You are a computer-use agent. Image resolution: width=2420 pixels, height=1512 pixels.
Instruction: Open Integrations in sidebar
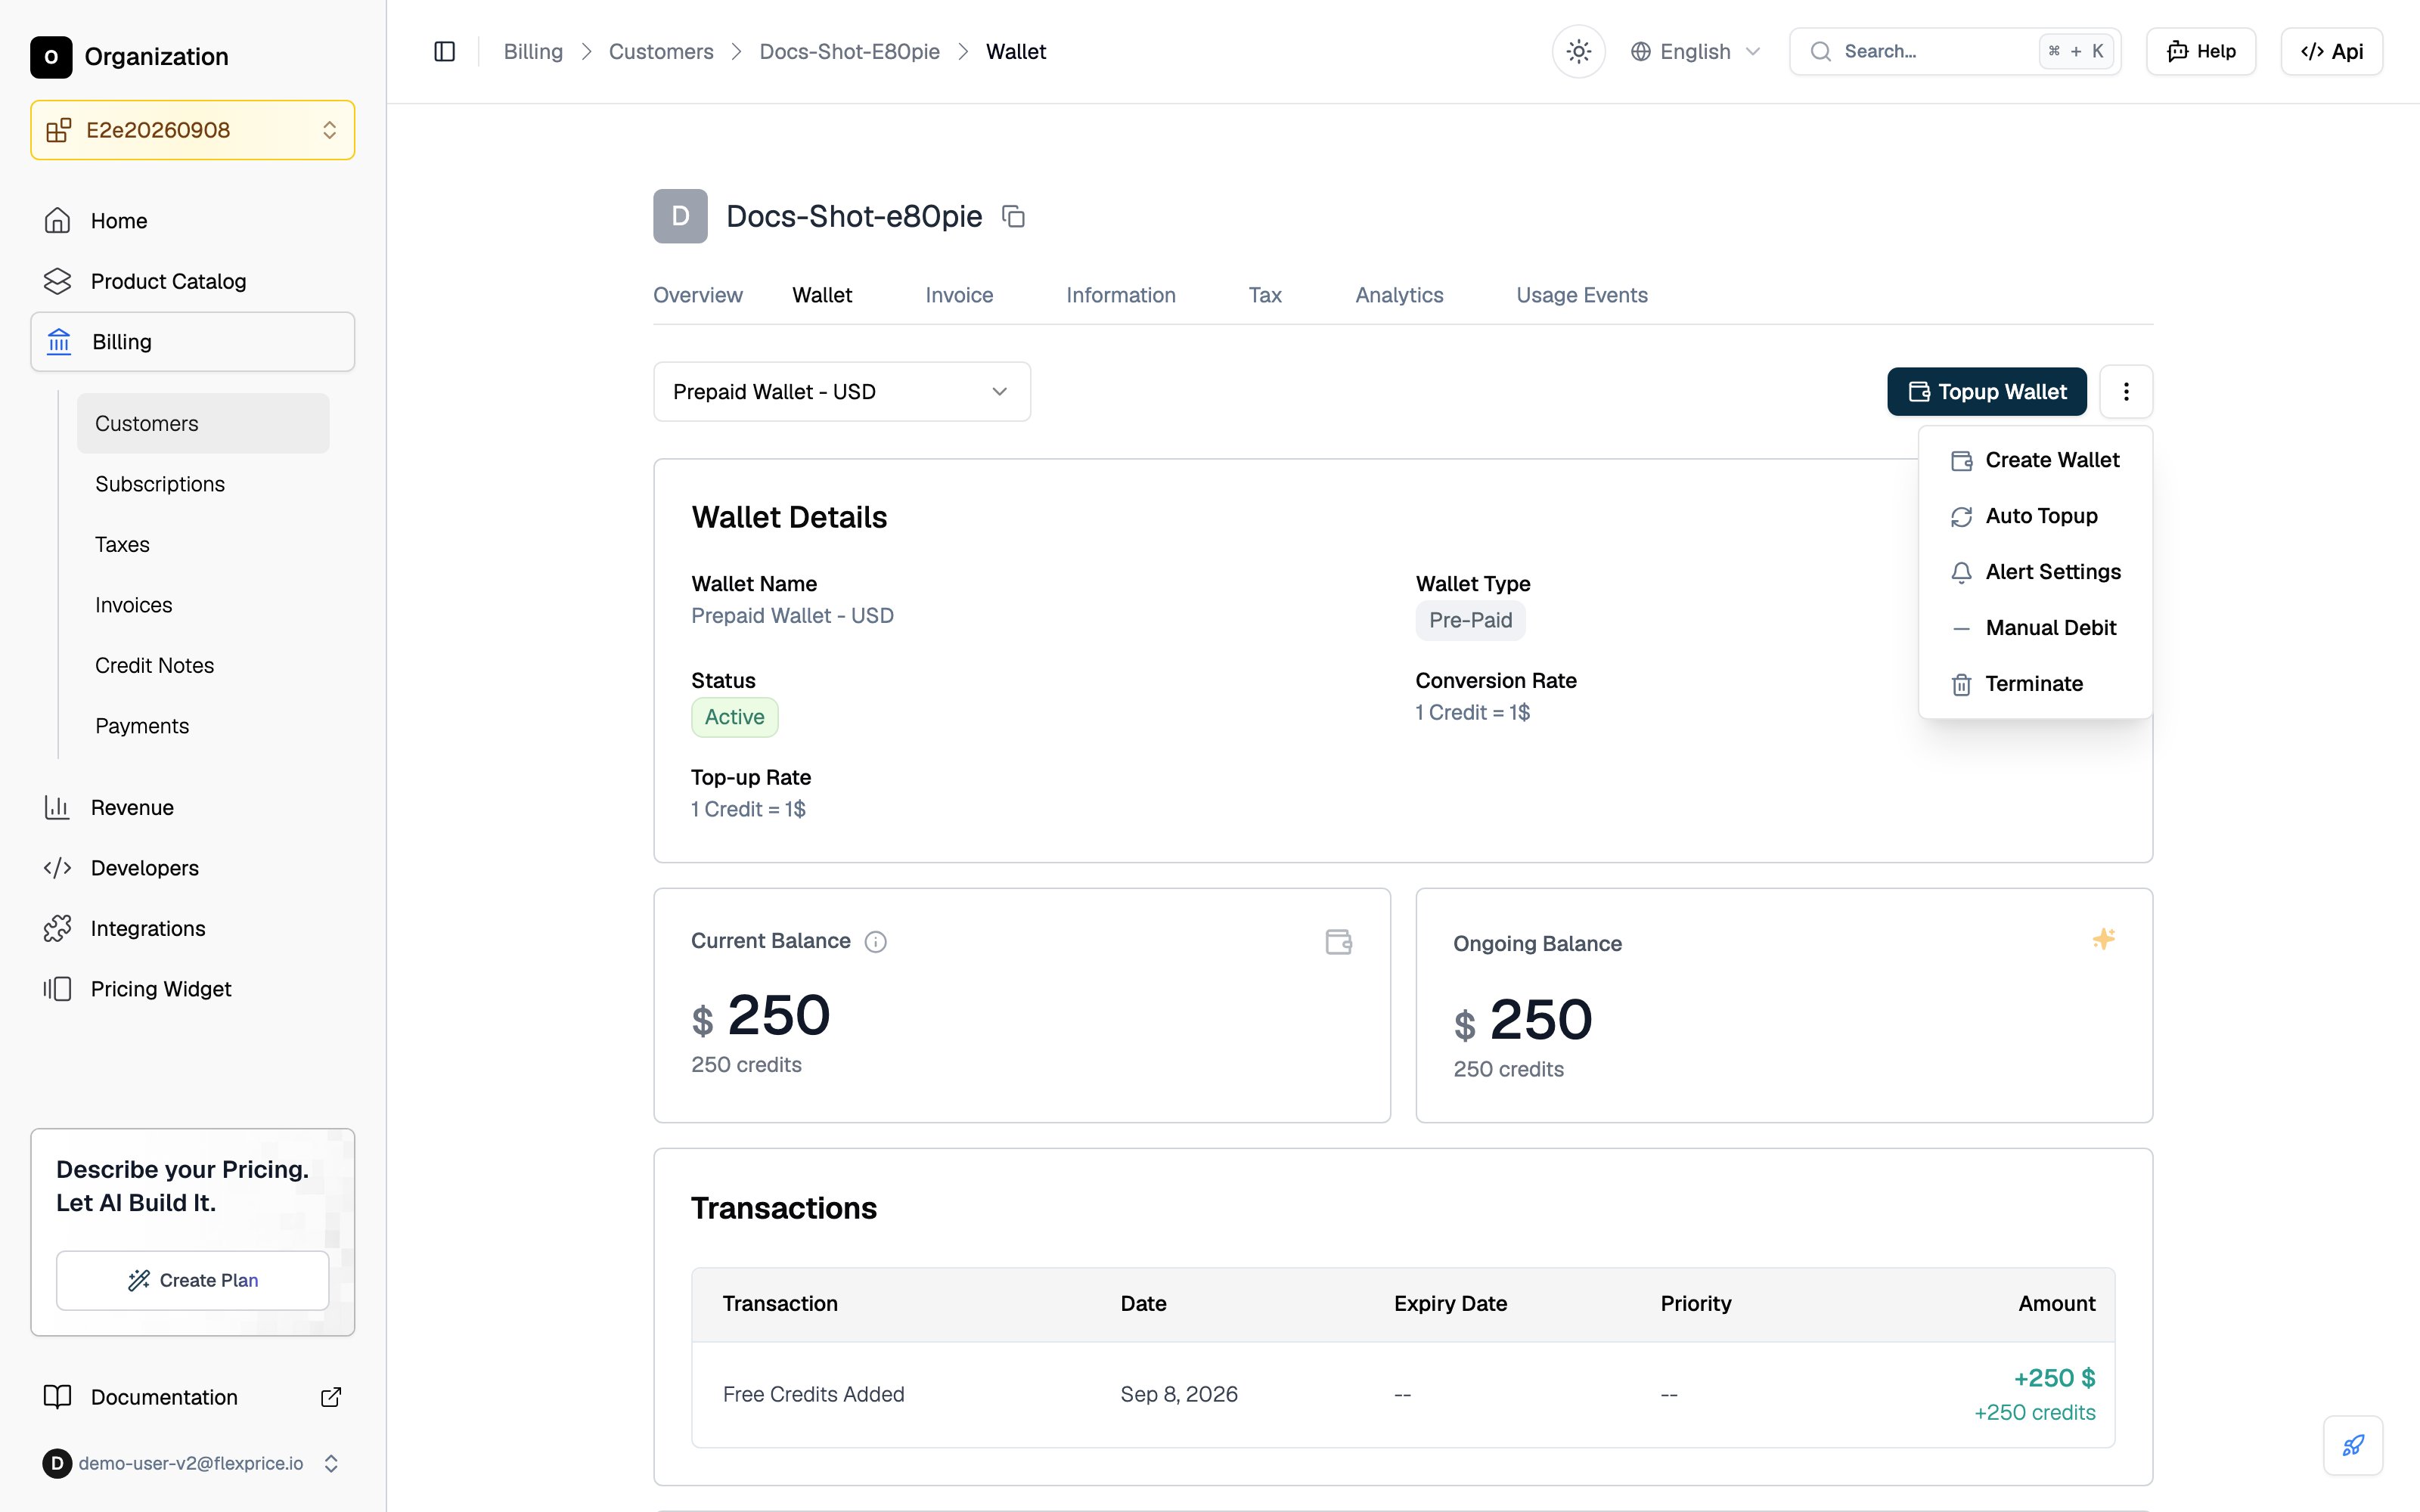coord(192,928)
